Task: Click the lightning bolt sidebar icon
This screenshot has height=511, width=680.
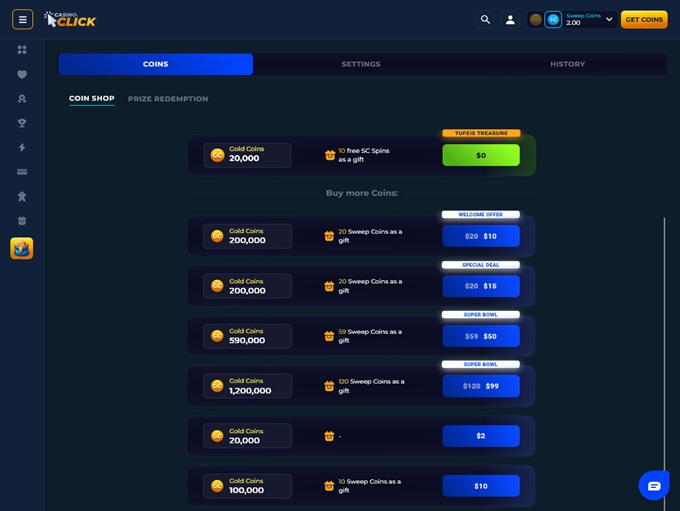Action: (22, 147)
